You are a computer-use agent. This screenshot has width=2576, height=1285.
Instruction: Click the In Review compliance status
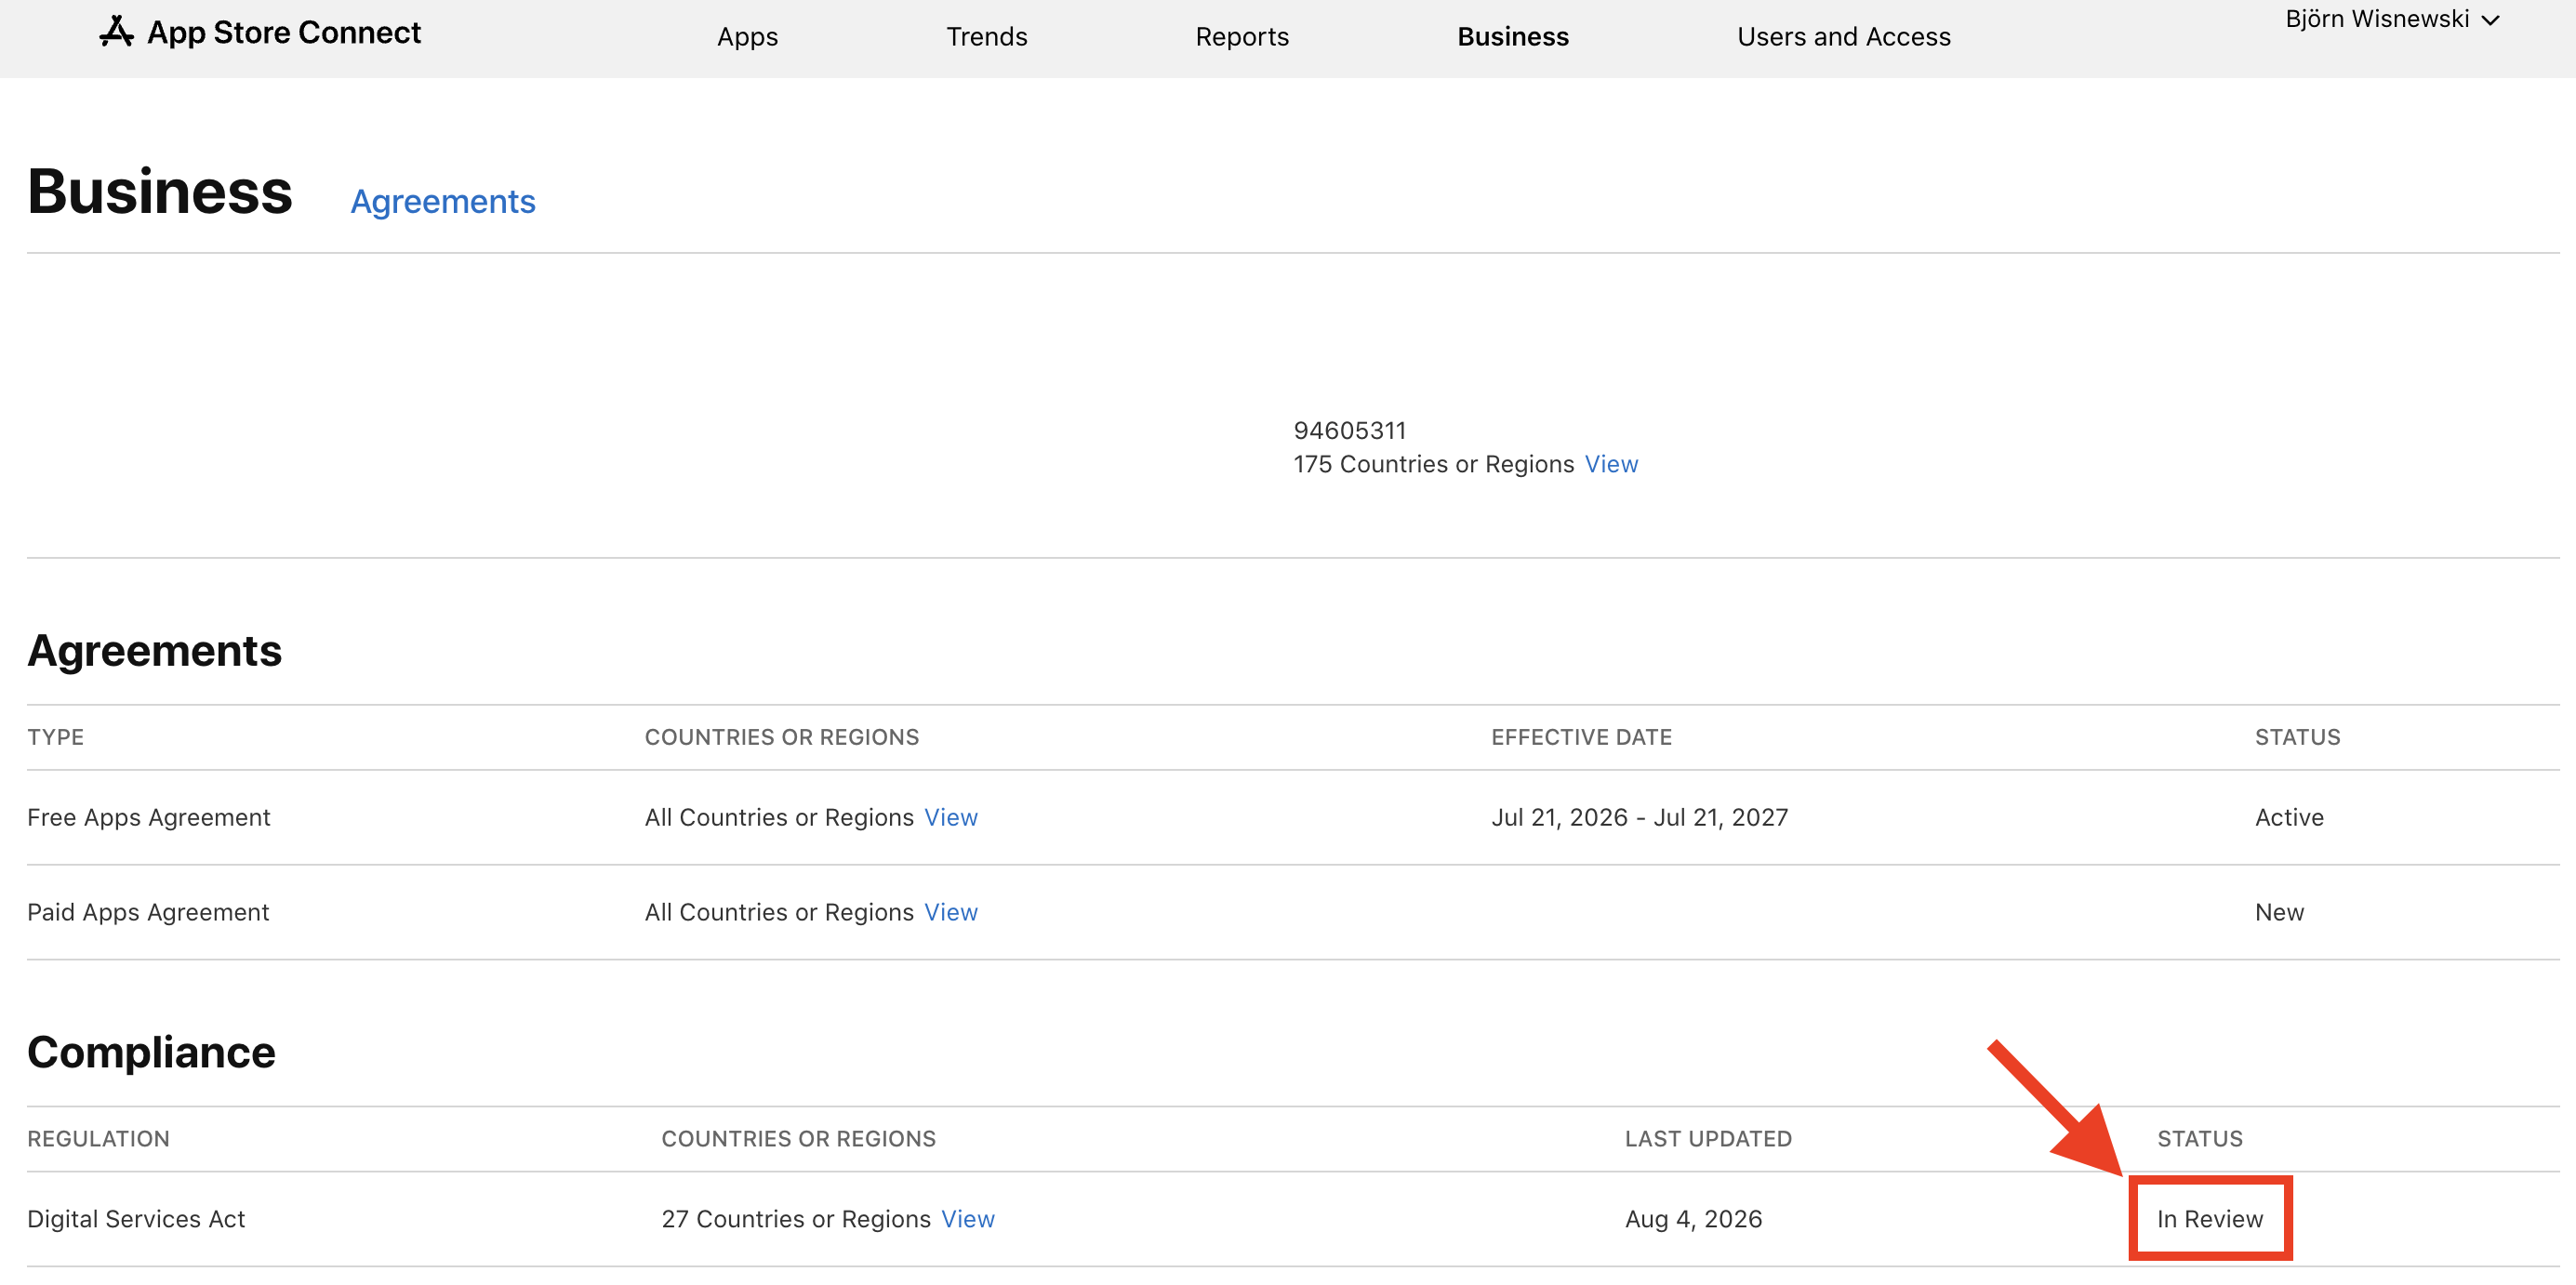[x=2209, y=1219]
